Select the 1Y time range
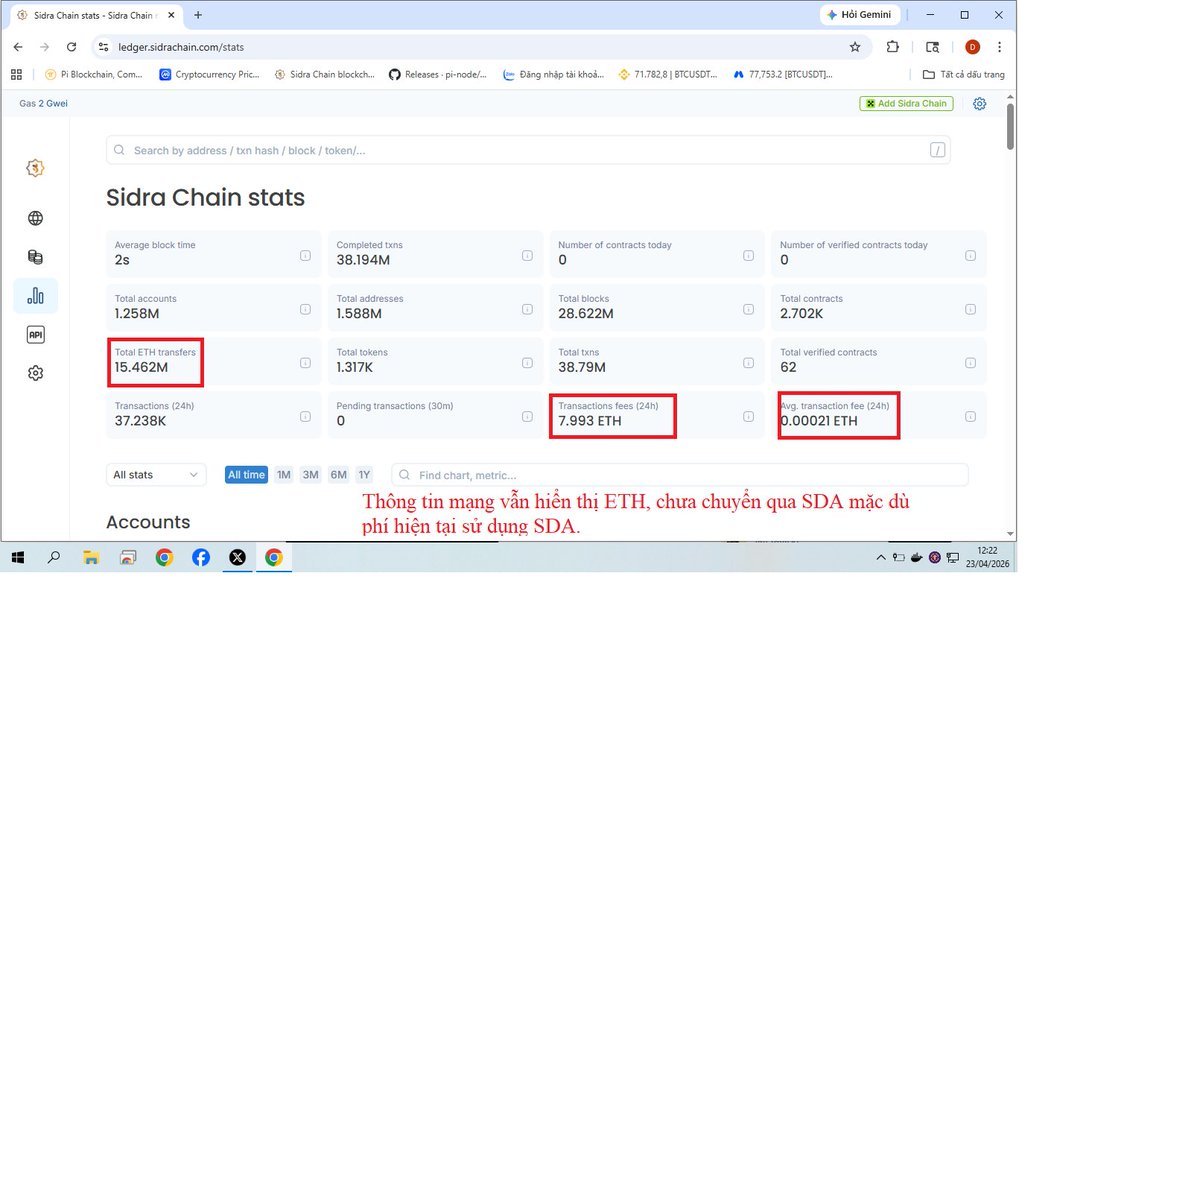The height and width of the screenshot is (1193, 1200). point(364,475)
